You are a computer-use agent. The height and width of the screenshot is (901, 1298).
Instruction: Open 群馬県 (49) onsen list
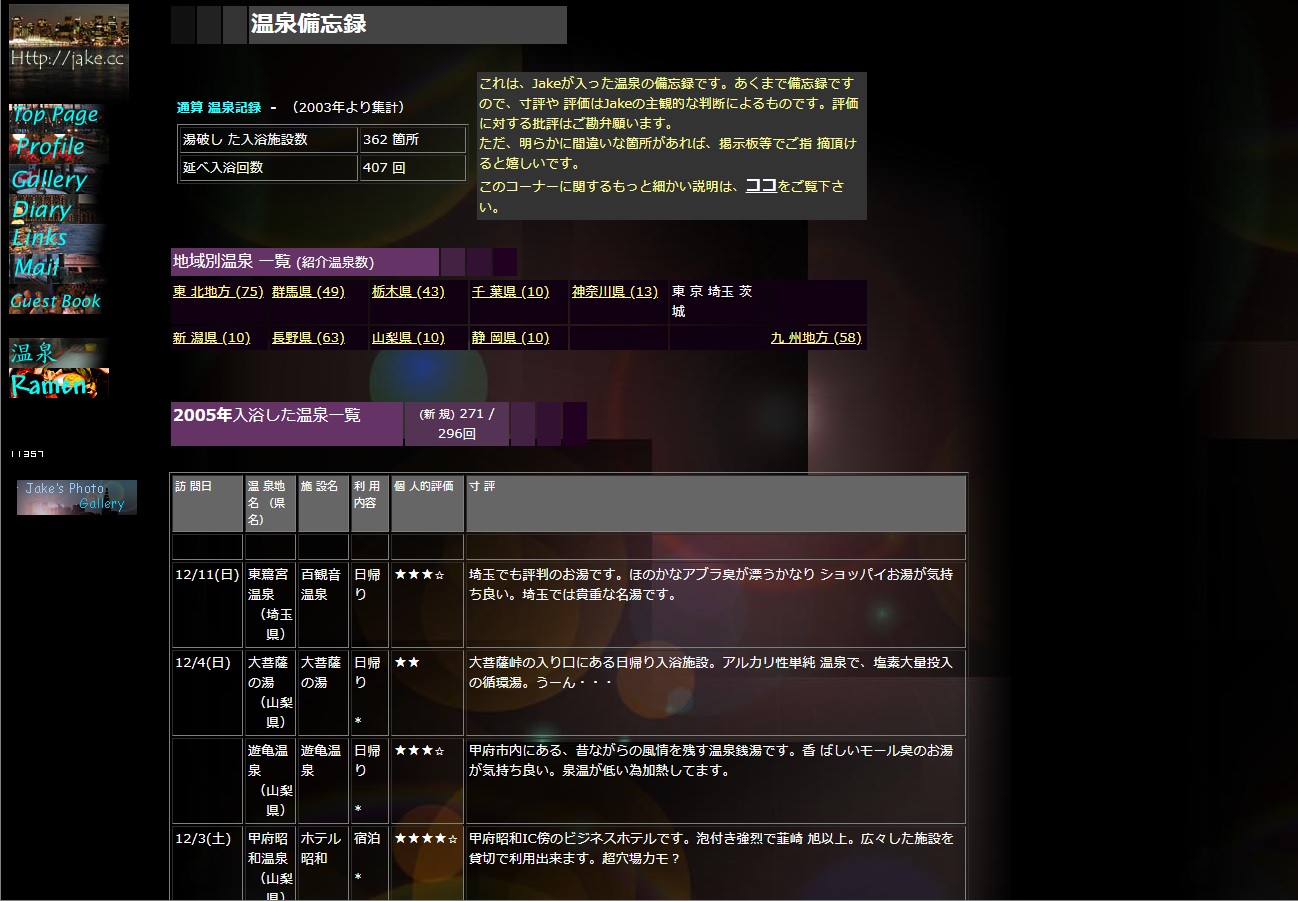pyautogui.click(x=308, y=292)
